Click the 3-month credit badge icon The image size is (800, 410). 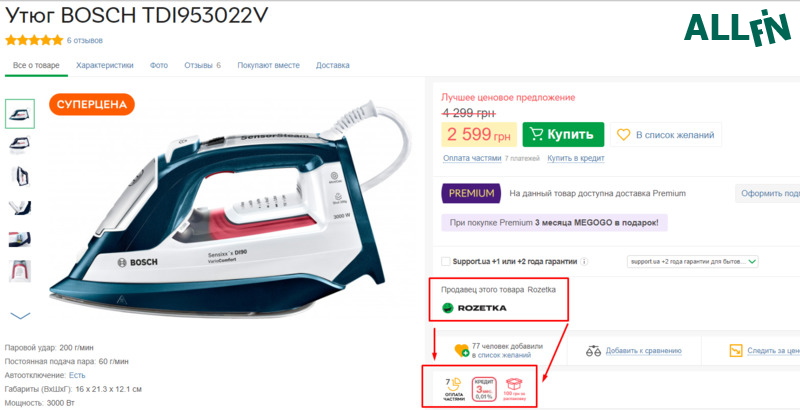pyautogui.click(x=483, y=390)
